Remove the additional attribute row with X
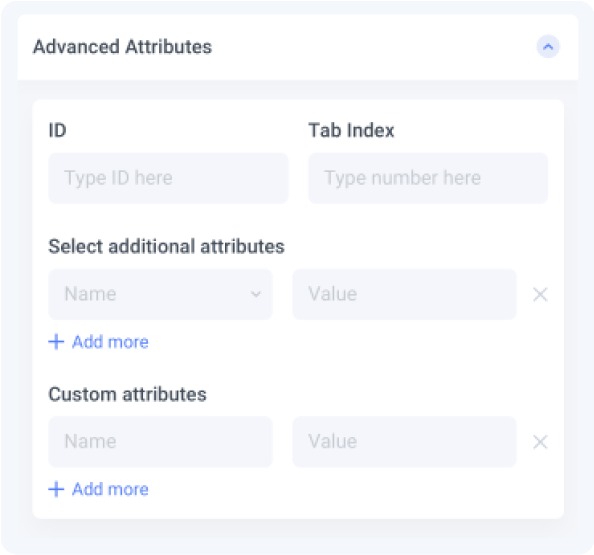Screen dimensions: 594x555 coord(540,294)
